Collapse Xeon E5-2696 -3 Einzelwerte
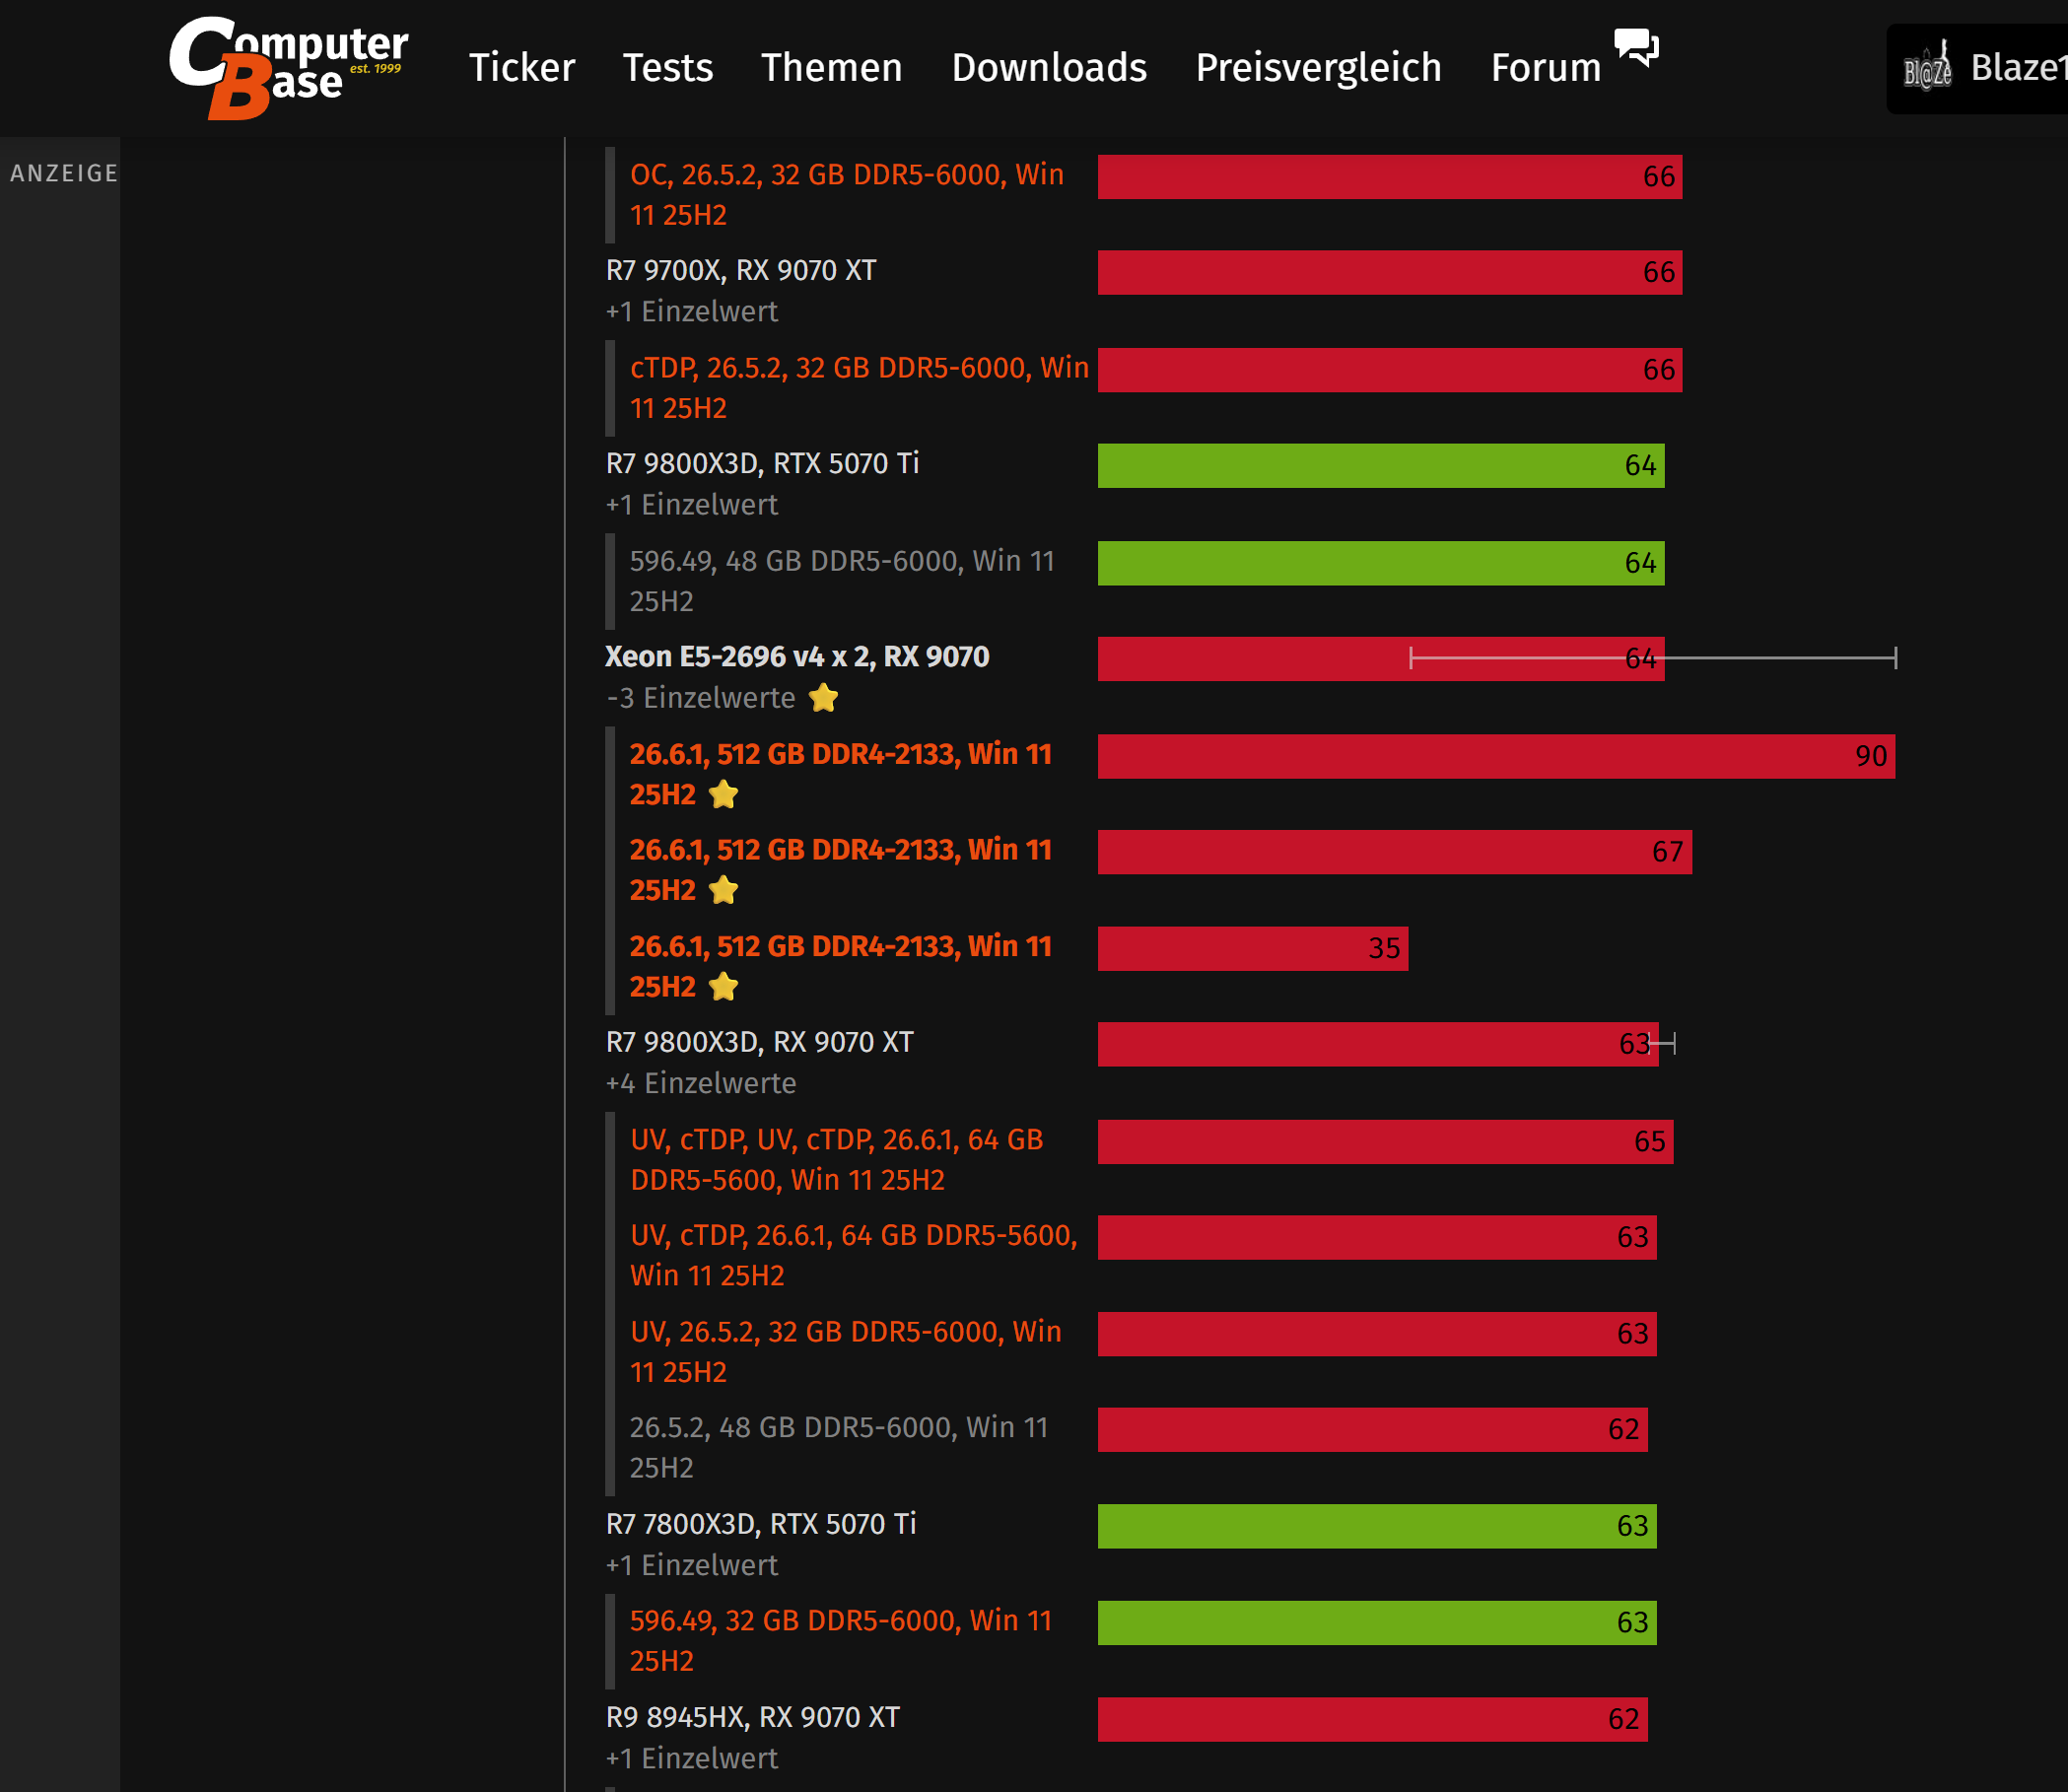Viewport: 2068px width, 1792px height. click(701, 697)
